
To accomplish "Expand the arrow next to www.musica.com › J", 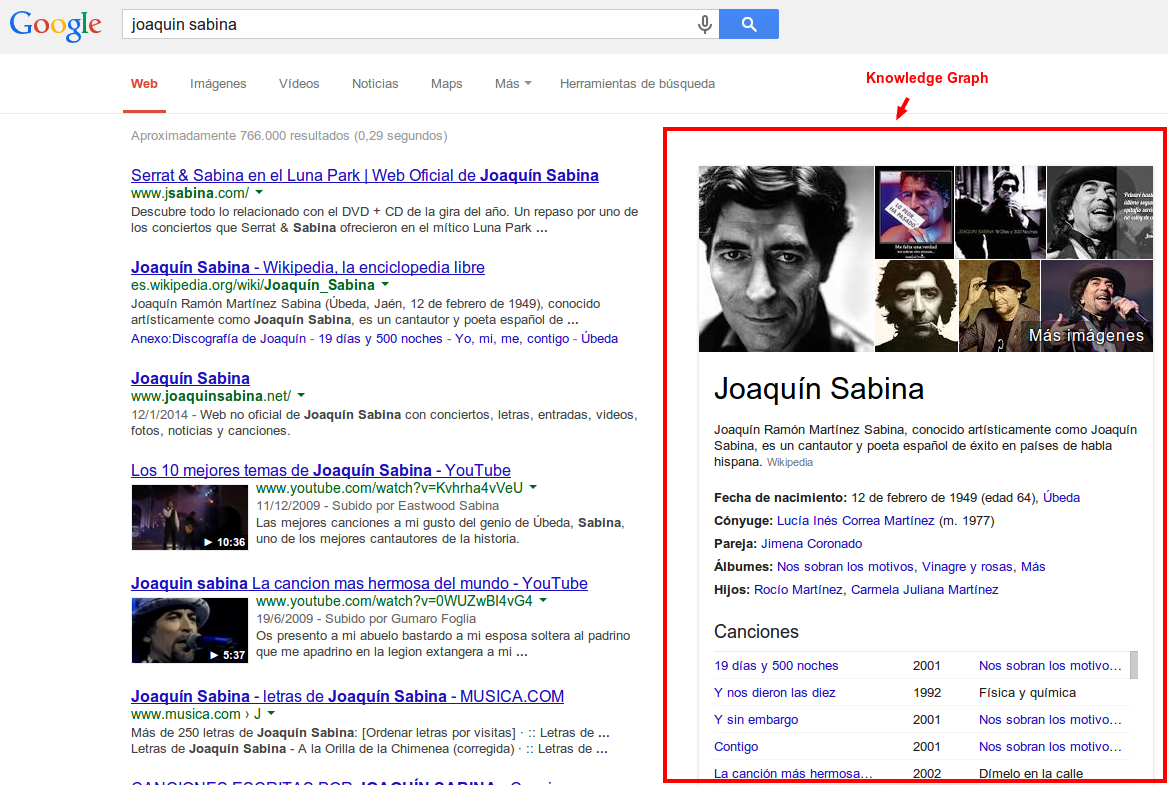I will tap(271, 714).
